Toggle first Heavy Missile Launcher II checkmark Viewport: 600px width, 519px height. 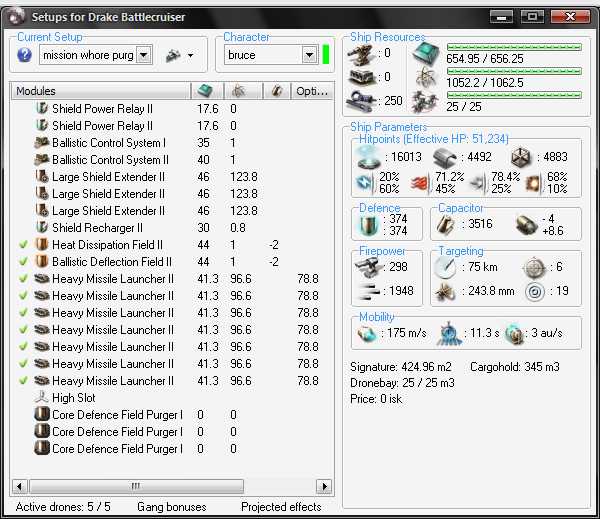(x=24, y=278)
